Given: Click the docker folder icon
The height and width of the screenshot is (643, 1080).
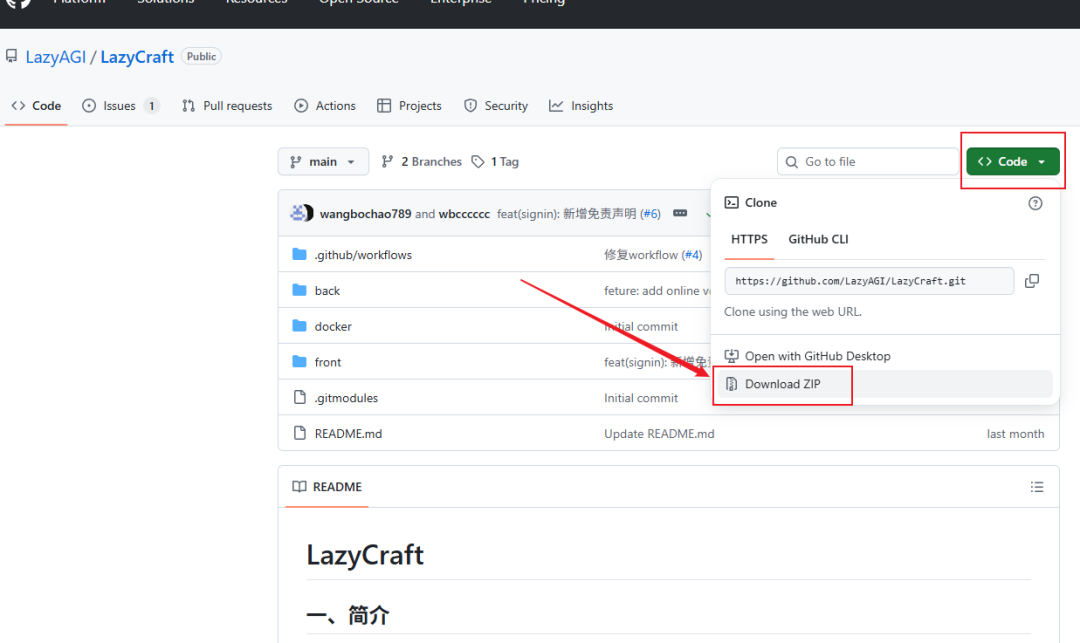Looking at the screenshot, I should coord(299,326).
